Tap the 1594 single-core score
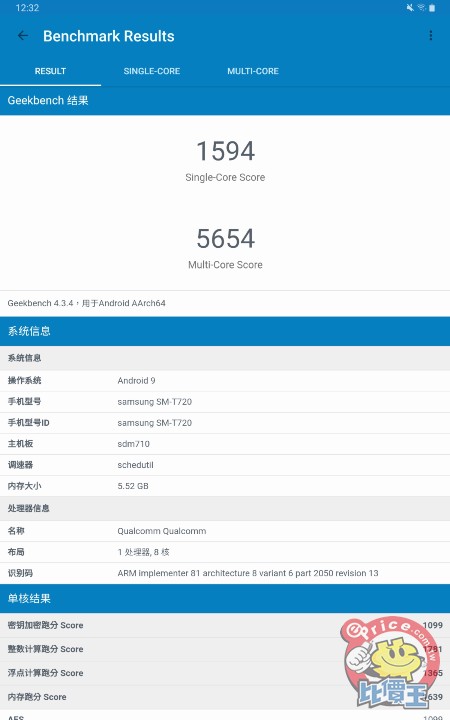 (225, 151)
